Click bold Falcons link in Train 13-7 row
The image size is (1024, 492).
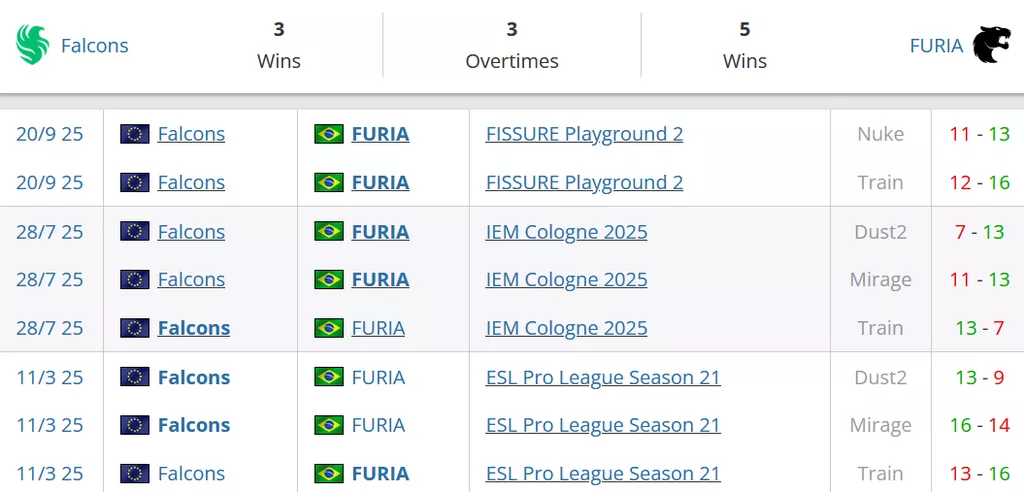194,328
